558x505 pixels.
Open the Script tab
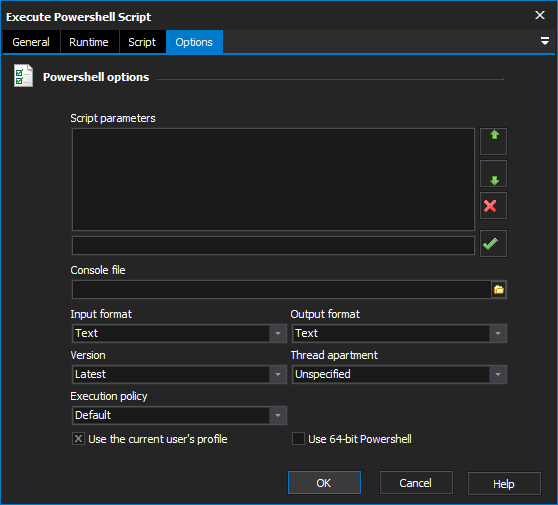click(x=142, y=42)
